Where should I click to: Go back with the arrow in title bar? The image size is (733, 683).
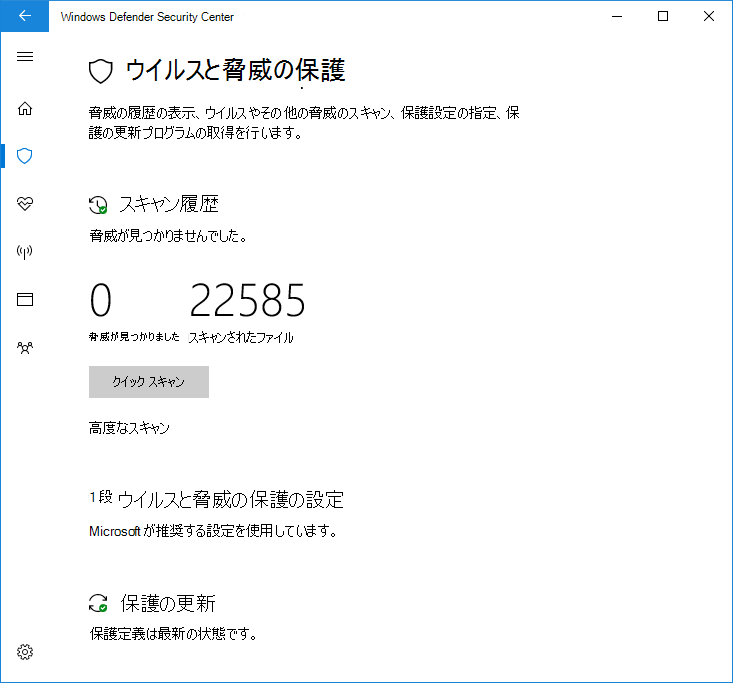pos(24,16)
